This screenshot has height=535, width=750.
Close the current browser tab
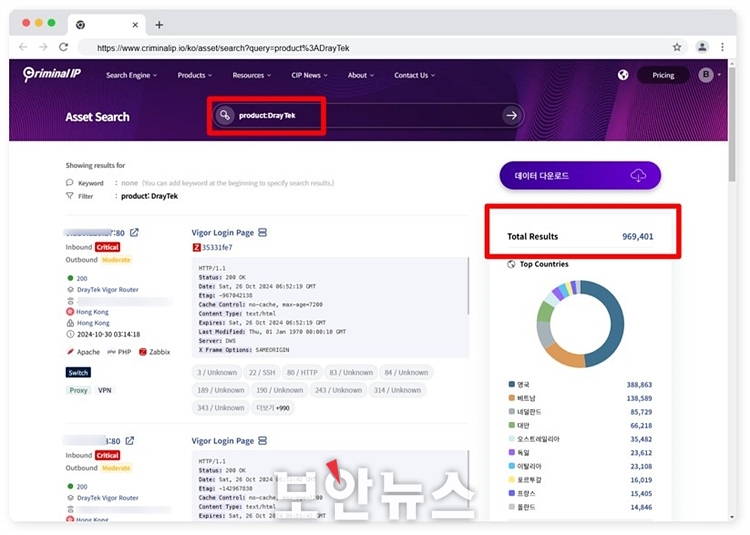135,25
